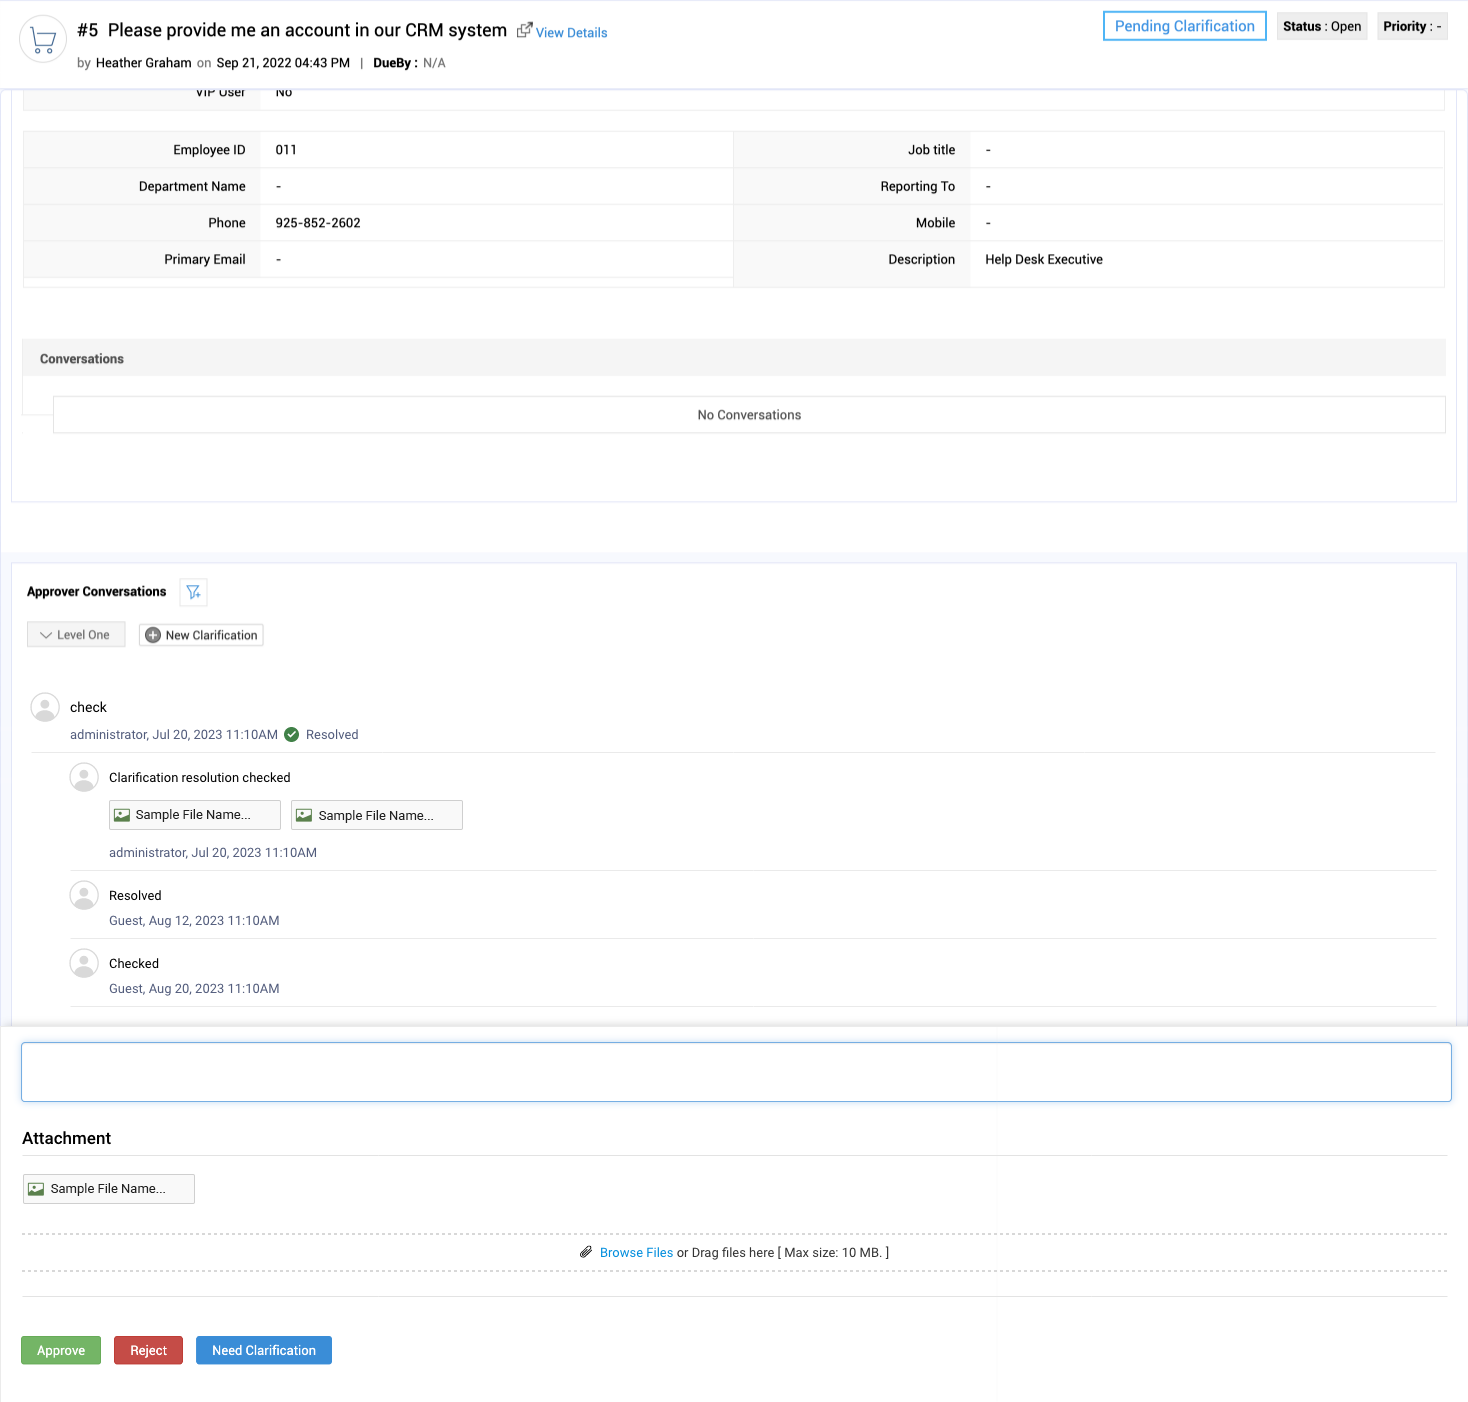Click the View Details external link icon
This screenshot has width=1468, height=1402.
point(524,31)
